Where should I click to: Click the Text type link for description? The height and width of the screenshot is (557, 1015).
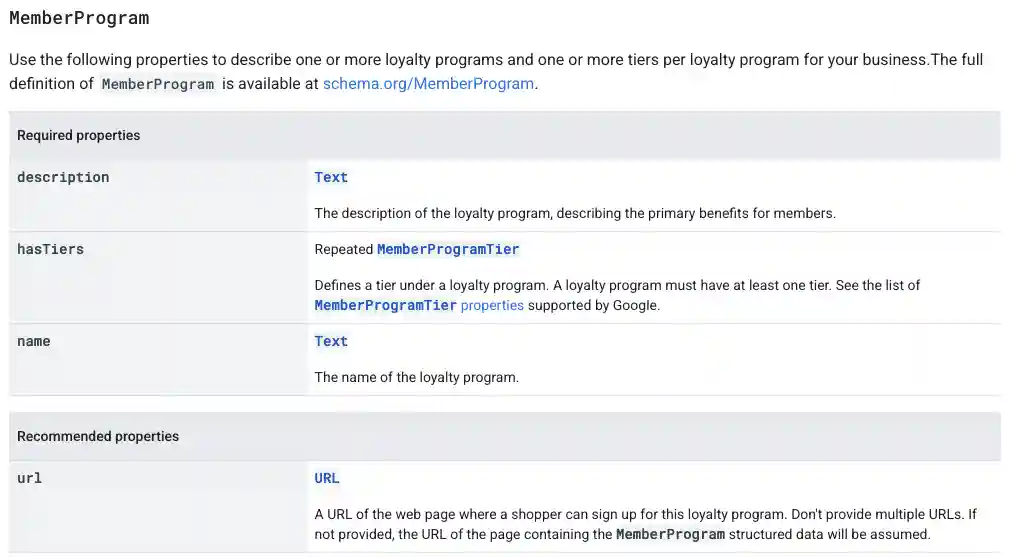[x=331, y=177]
